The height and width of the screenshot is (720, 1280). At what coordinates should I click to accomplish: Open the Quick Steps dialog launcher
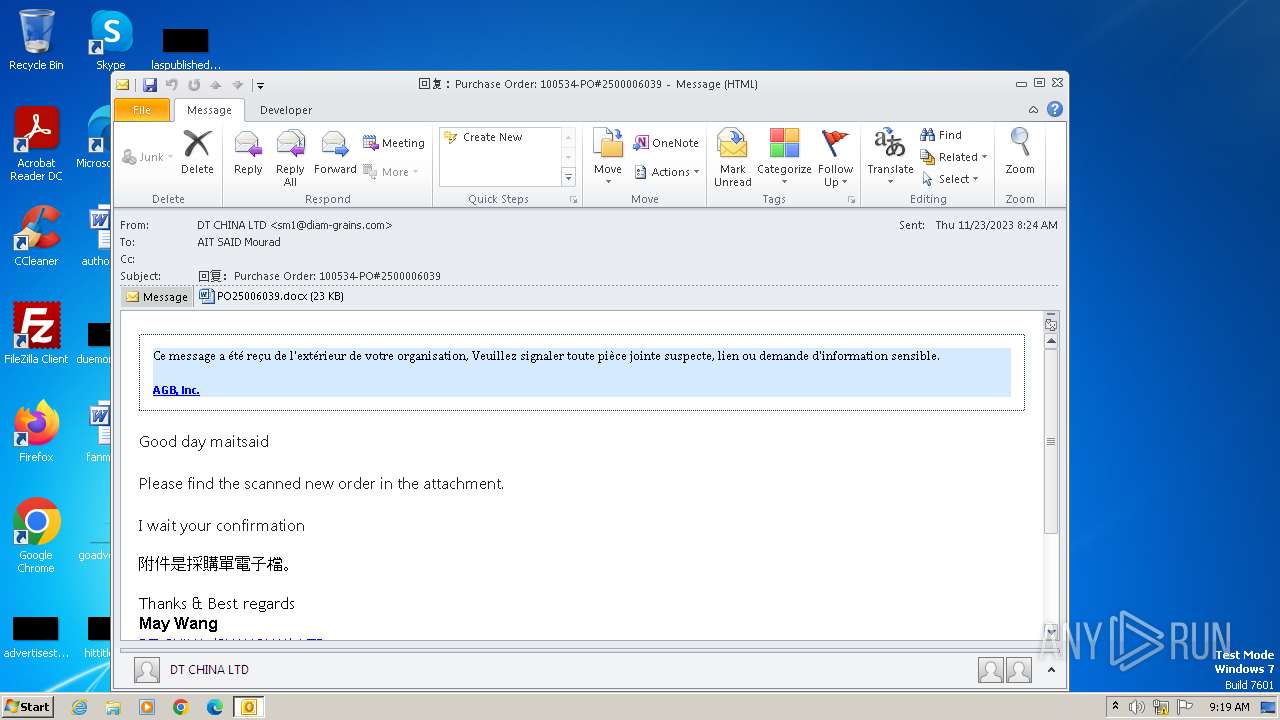pos(574,200)
